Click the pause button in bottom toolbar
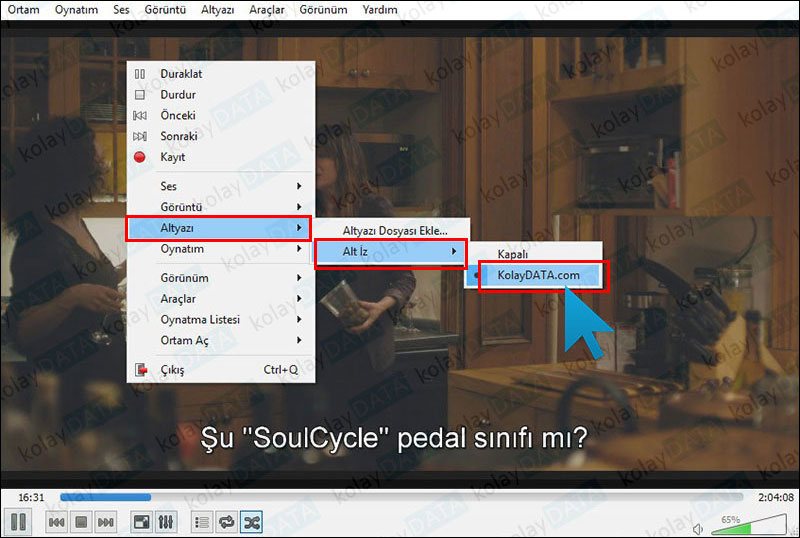This screenshot has width=800, height=538. pos(18,522)
